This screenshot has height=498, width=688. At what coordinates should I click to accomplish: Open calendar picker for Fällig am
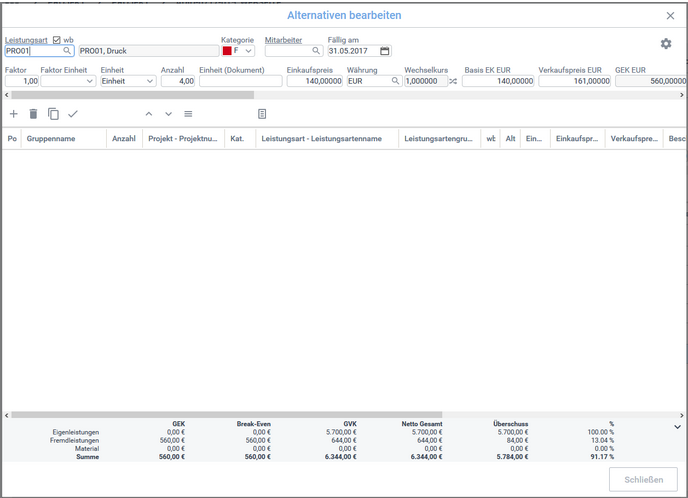point(385,51)
